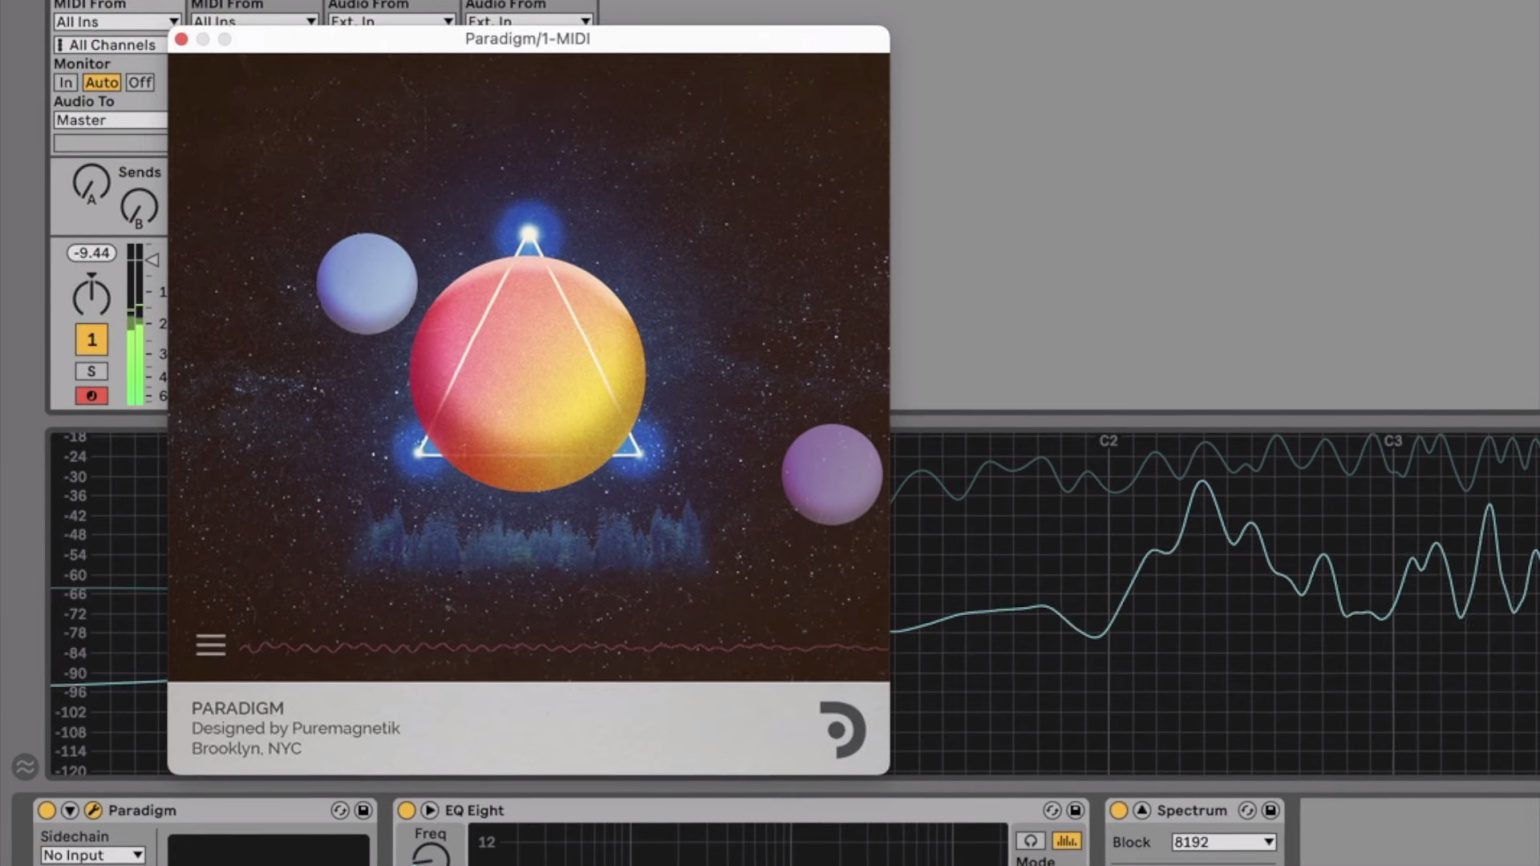The width and height of the screenshot is (1540, 866).
Task: Click the track pan knob below -9.44
Action: tap(91, 295)
